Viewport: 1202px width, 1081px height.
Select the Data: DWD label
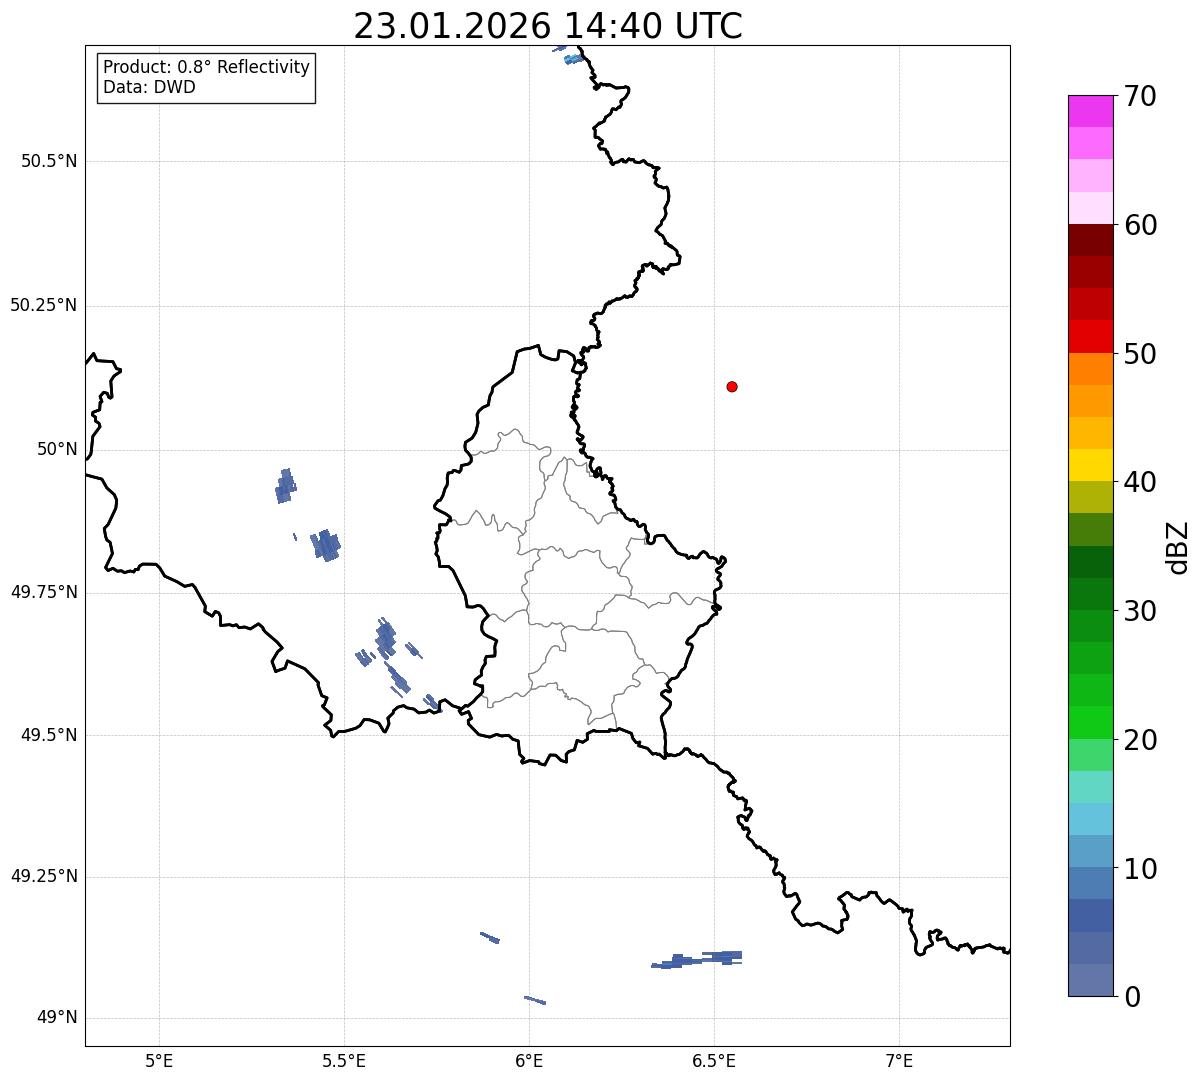[149, 87]
